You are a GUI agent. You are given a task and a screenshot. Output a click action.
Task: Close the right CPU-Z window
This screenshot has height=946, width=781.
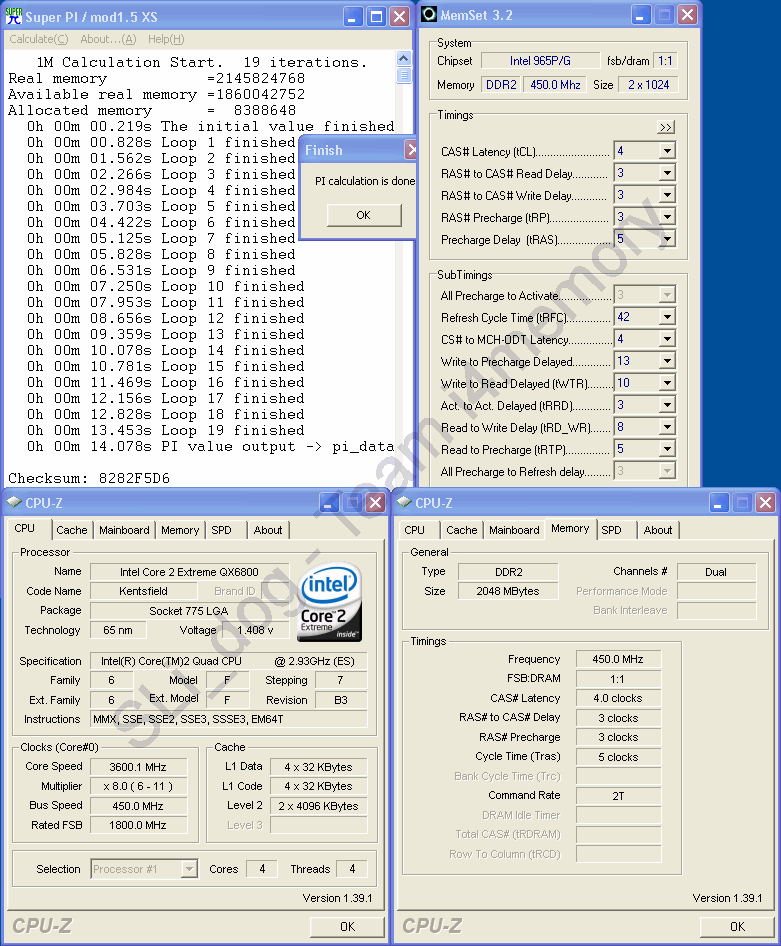(765, 503)
